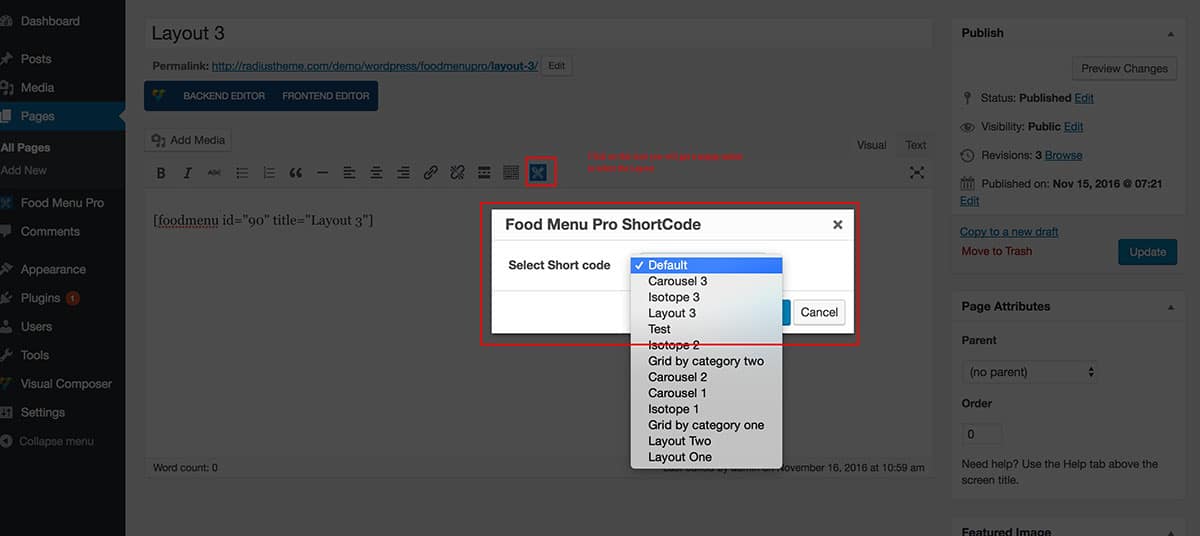Viewport: 1200px width, 536px height.
Task: Choose Isotope 1 from the shortcode list
Action: click(x=706, y=409)
